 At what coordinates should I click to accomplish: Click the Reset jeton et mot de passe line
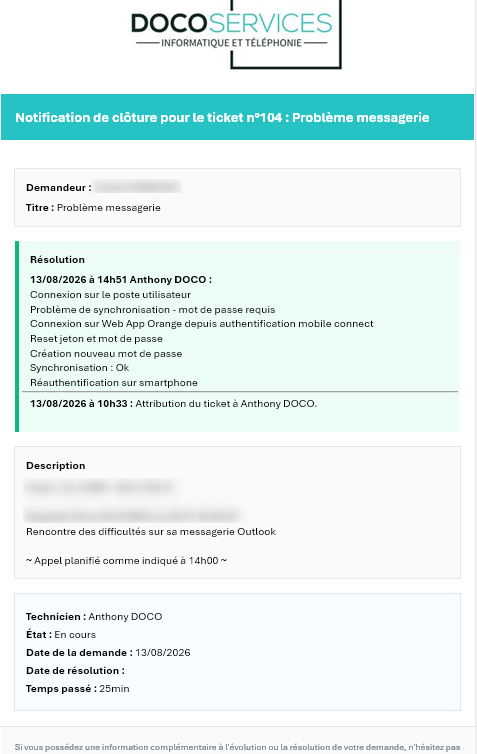(96, 339)
